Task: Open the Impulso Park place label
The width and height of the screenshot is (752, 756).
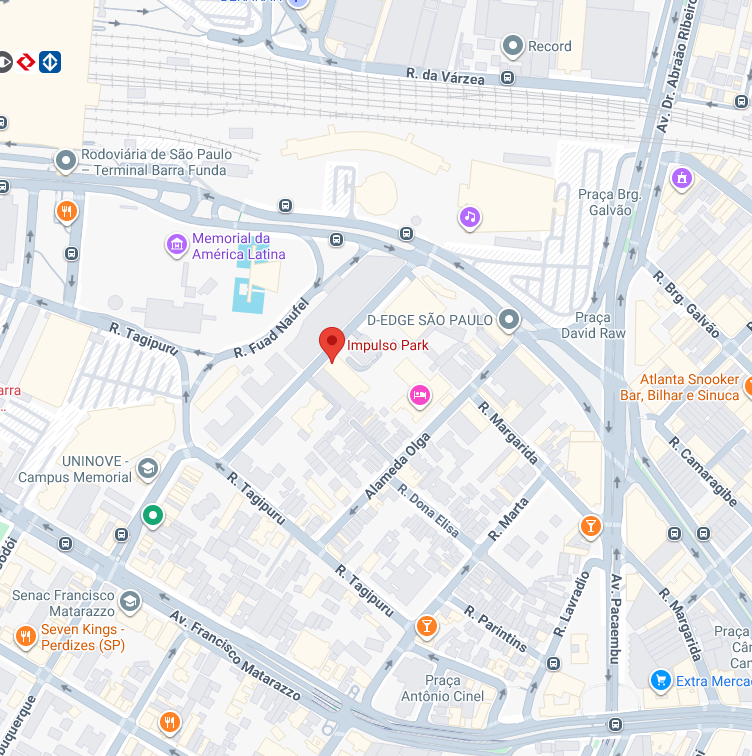Action: click(388, 345)
